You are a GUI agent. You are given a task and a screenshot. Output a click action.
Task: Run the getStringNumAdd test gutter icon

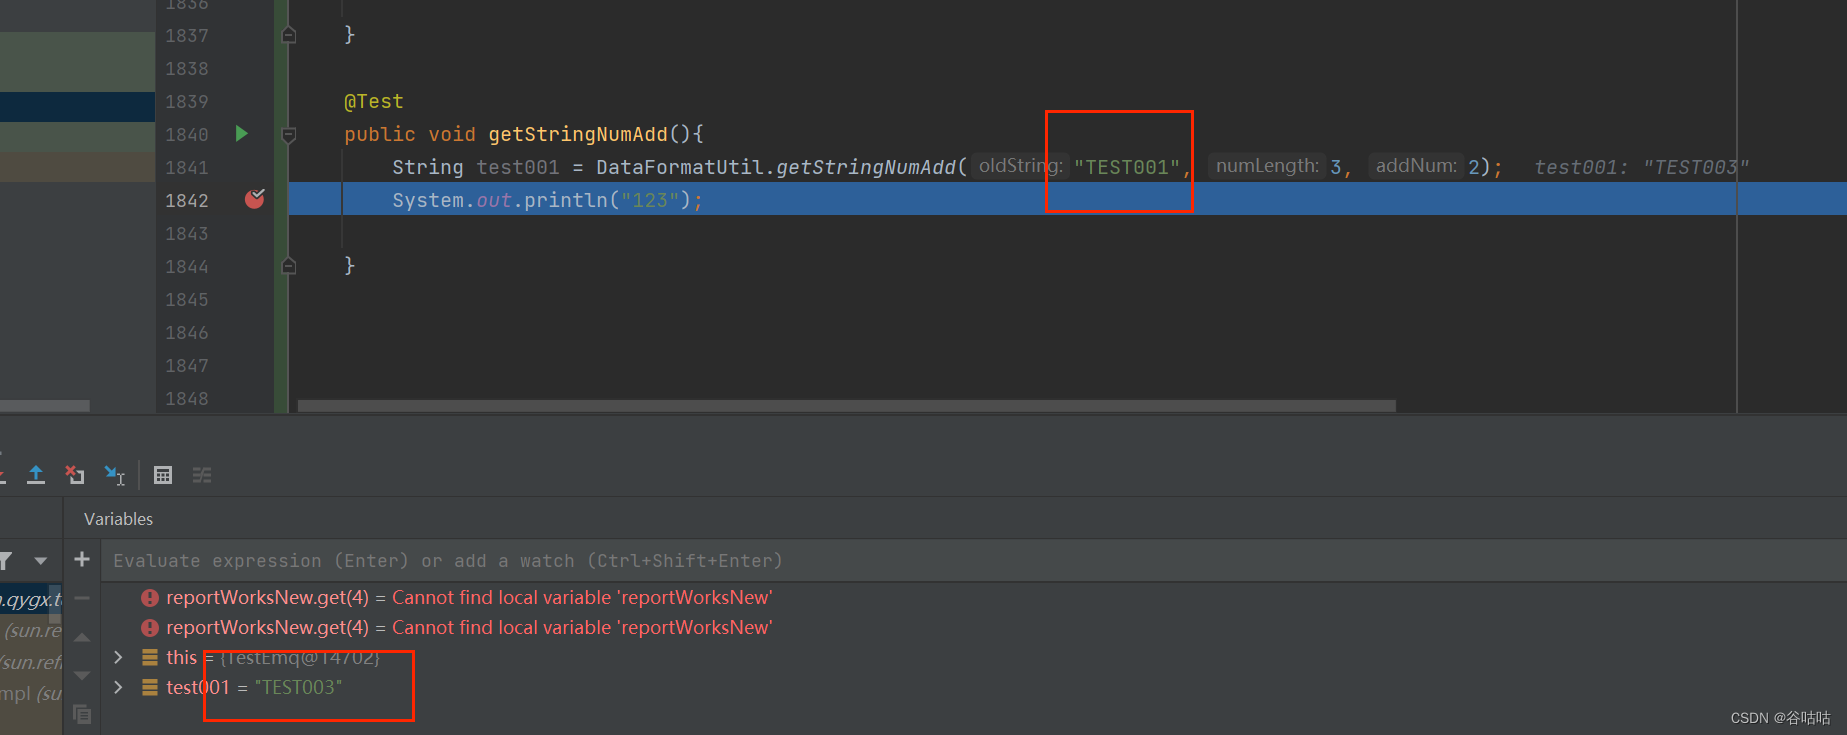point(241,133)
